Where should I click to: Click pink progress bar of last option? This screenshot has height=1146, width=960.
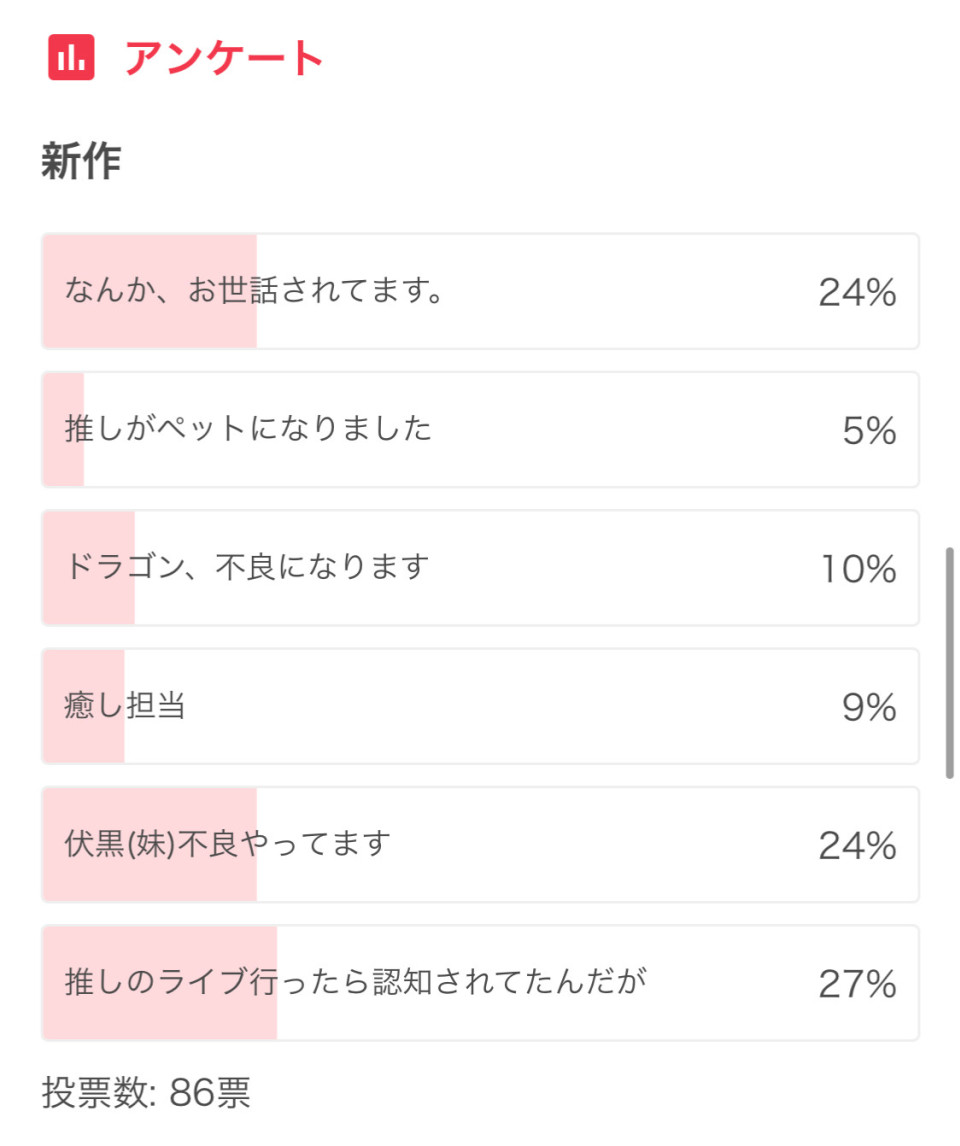160,982
